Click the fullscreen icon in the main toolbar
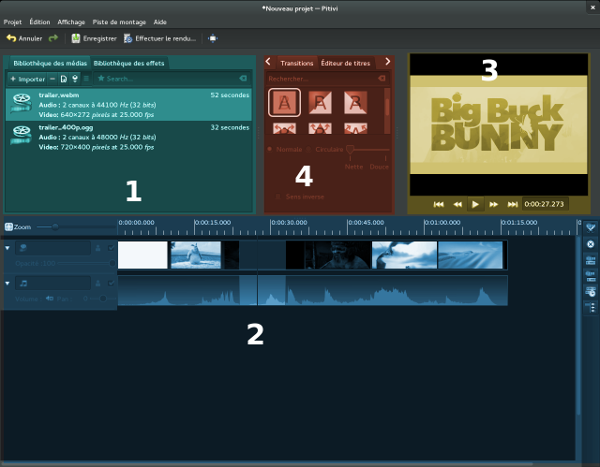 [212, 39]
